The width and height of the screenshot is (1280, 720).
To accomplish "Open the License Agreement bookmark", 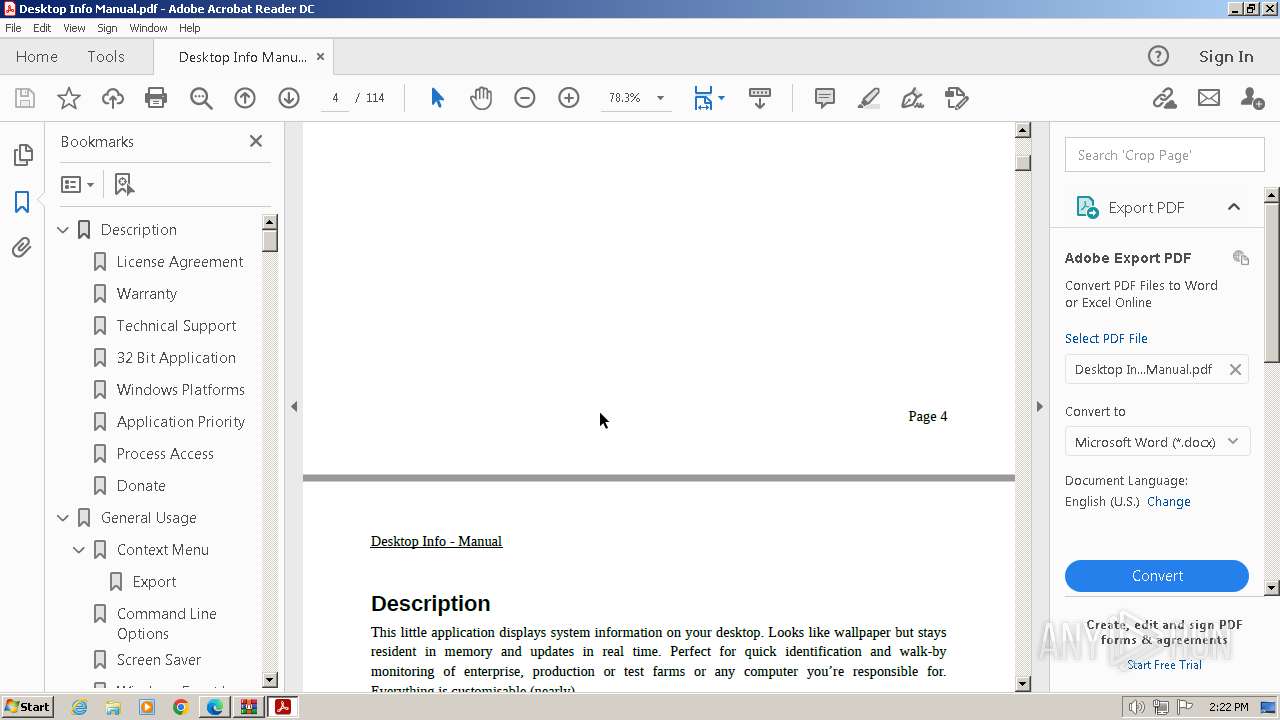I will click(179, 262).
